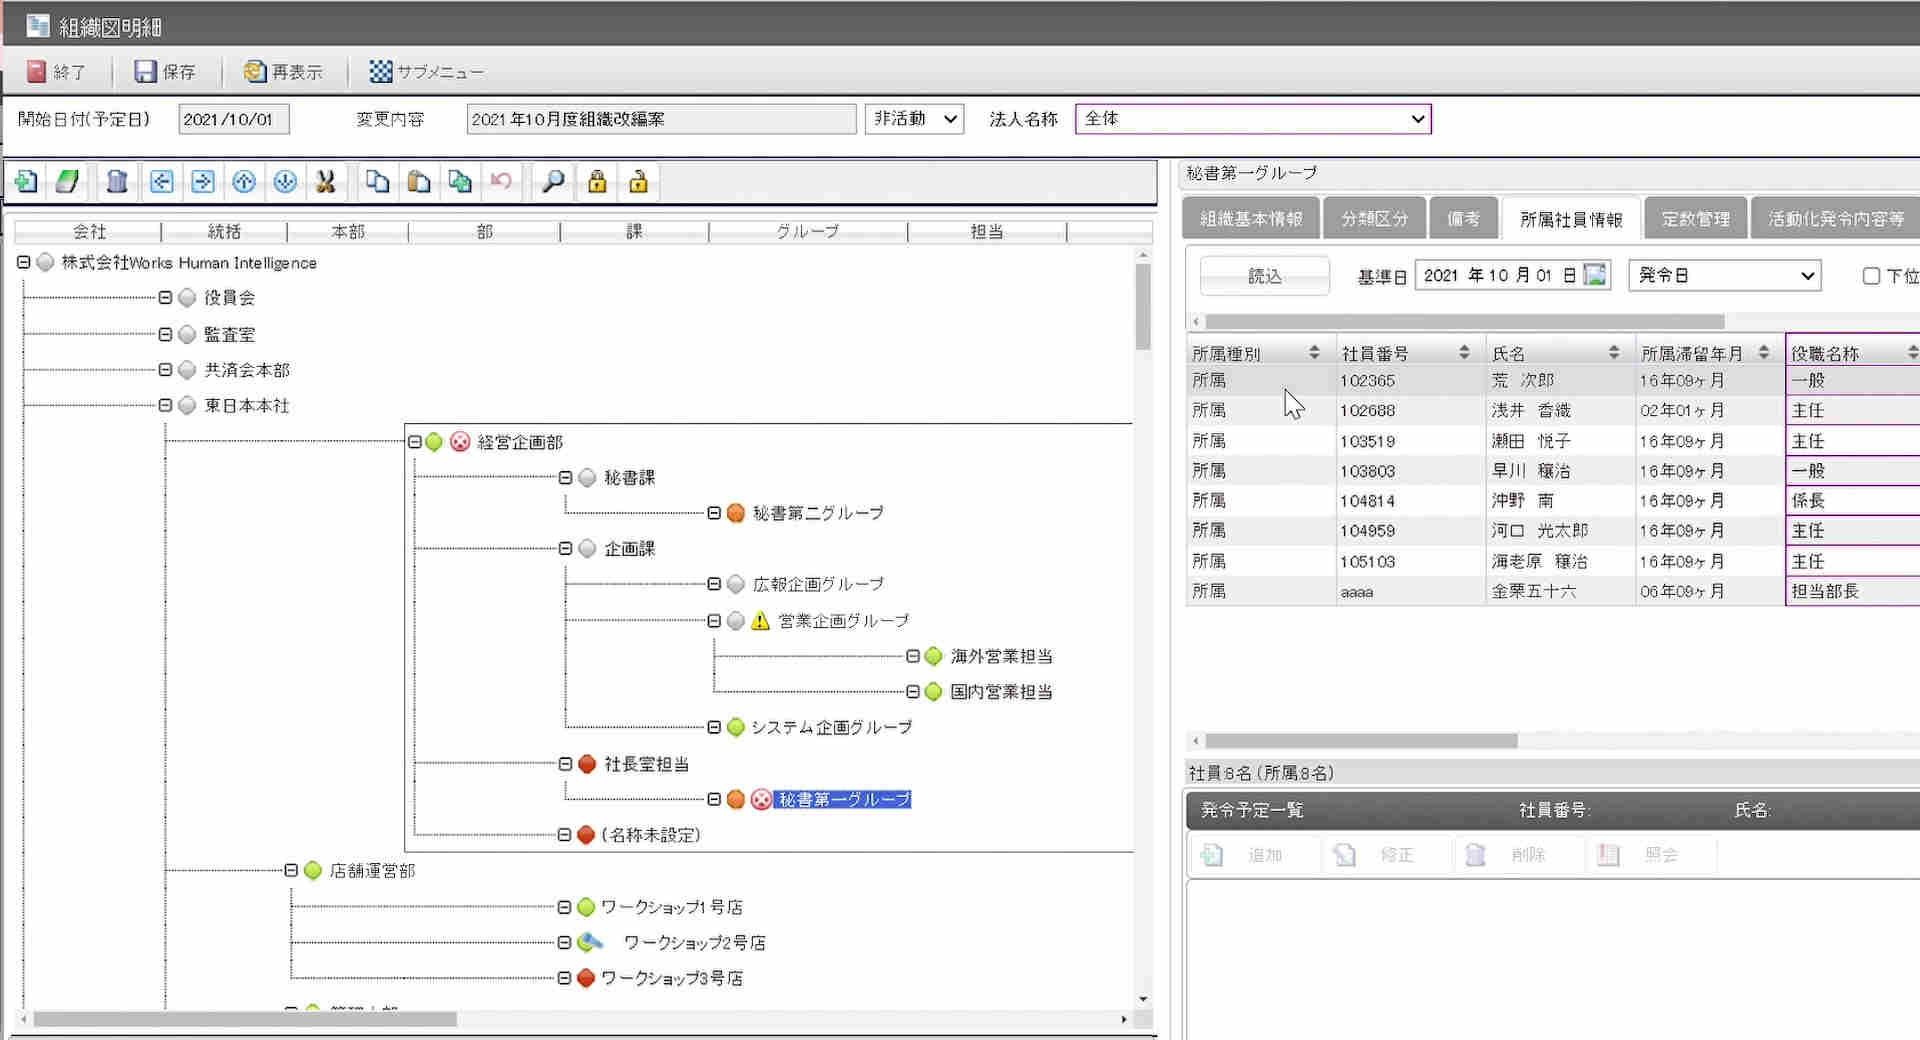Select the 所属社員情報 tab
The image size is (1920, 1040).
click(x=1571, y=219)
